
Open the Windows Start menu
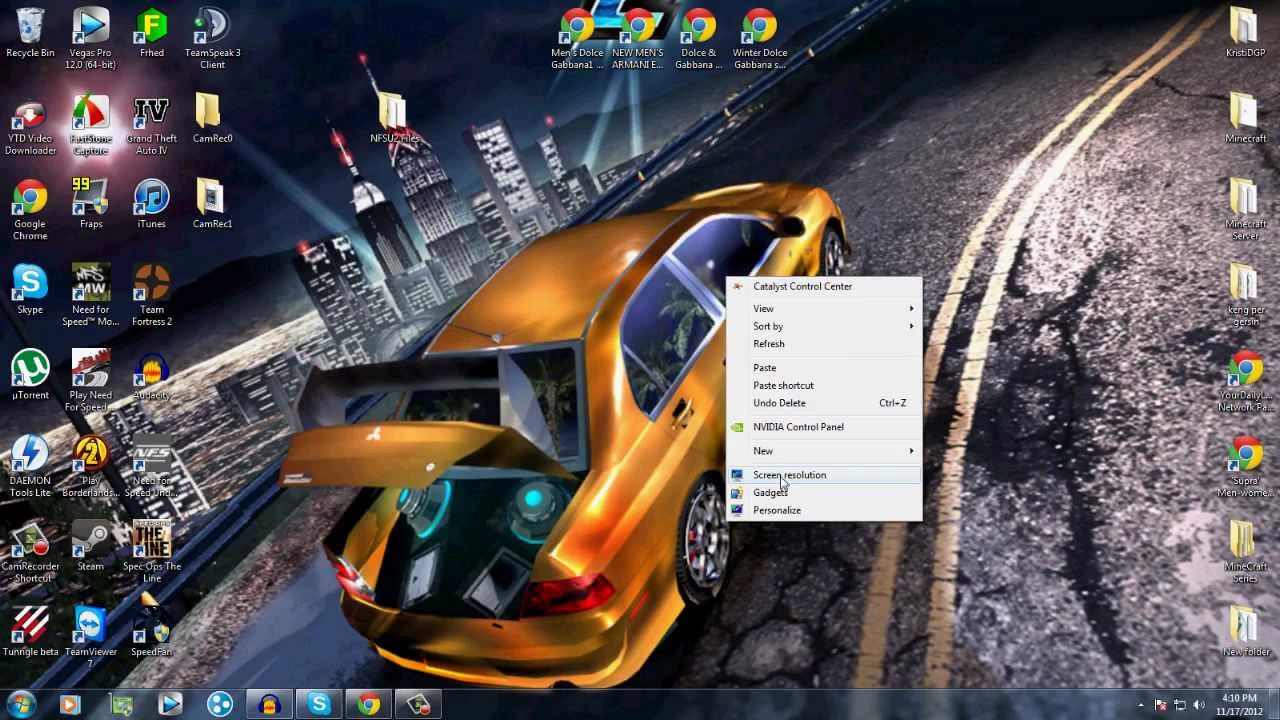20,704
